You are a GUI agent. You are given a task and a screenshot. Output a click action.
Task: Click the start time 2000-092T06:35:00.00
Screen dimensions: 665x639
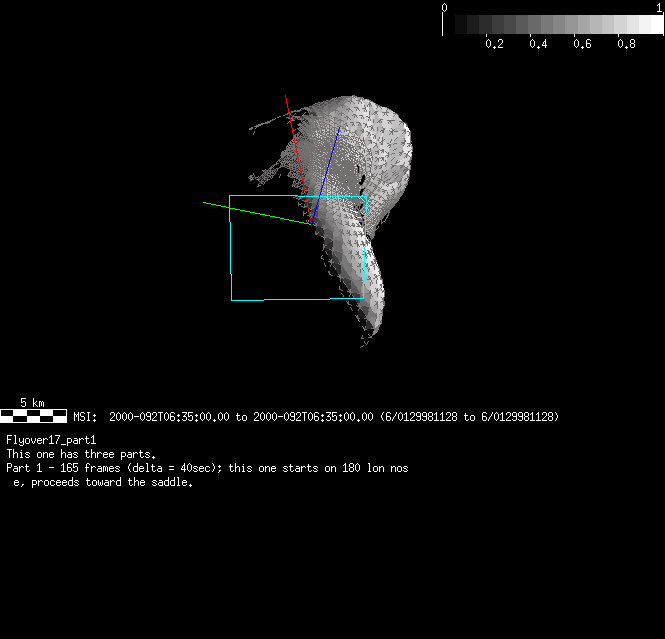pyautogui.click(x=169, y=416)
